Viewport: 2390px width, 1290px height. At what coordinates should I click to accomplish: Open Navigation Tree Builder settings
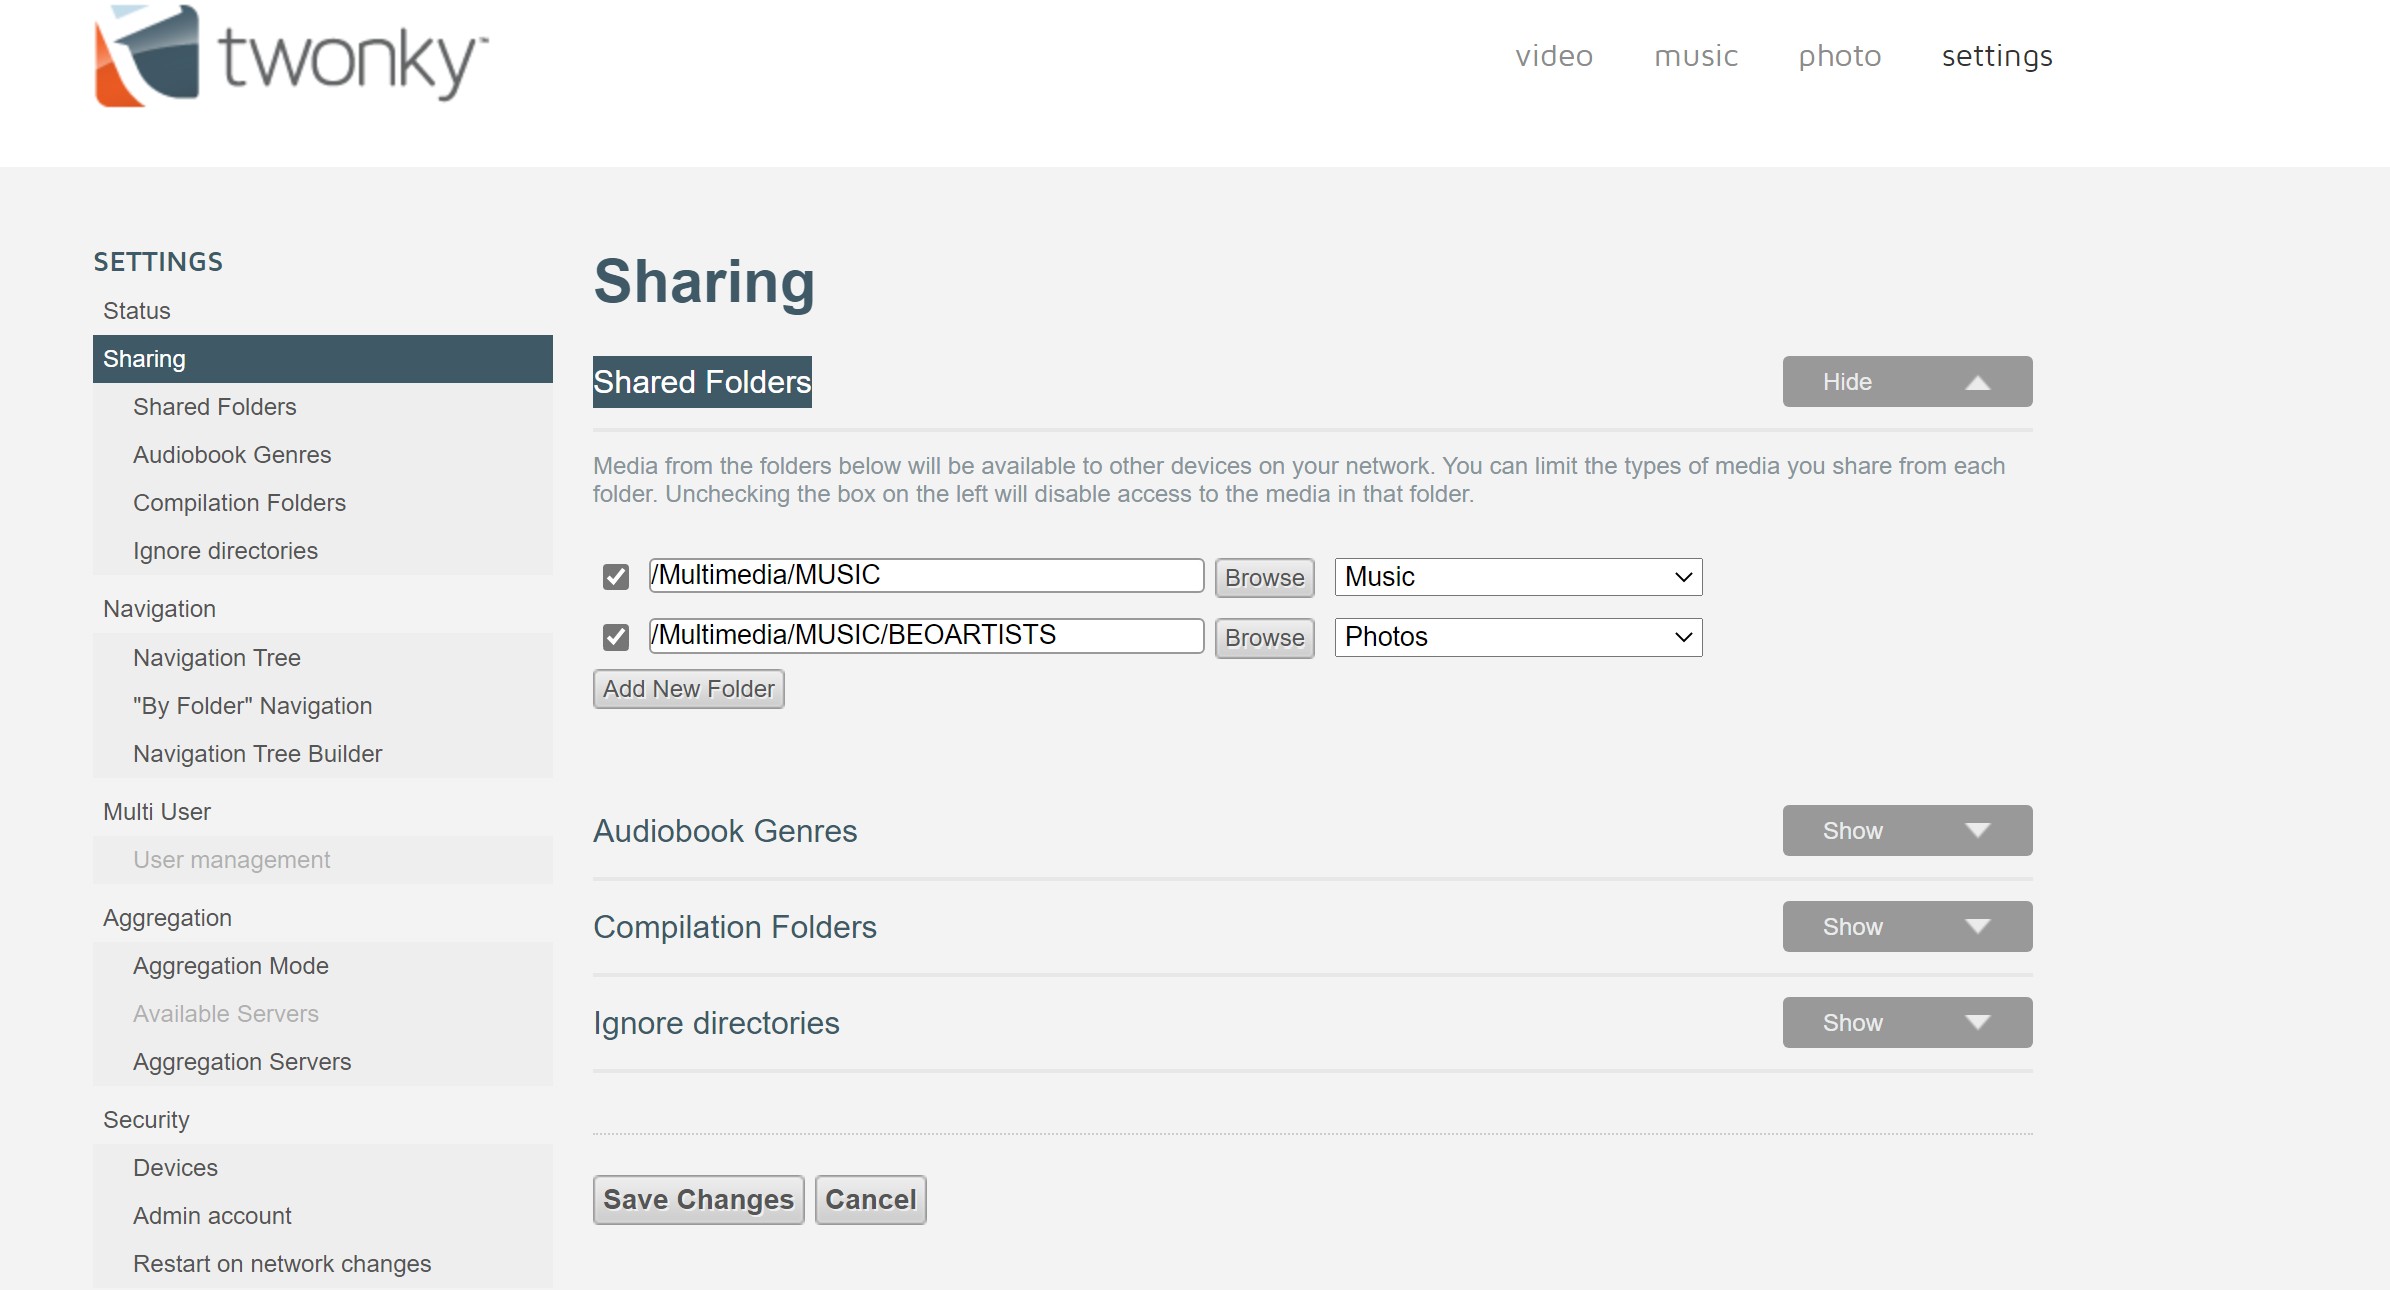click(257, 754)
